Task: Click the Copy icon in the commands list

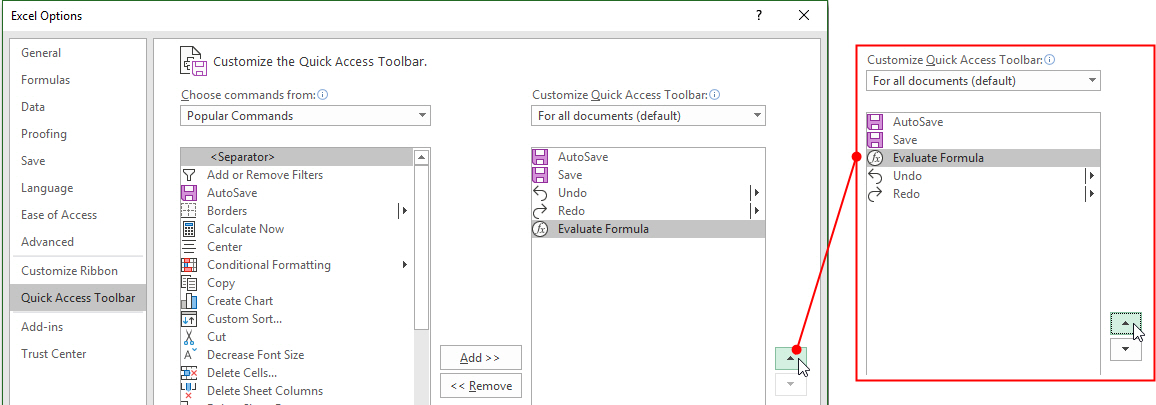Action: click(189, 283)
